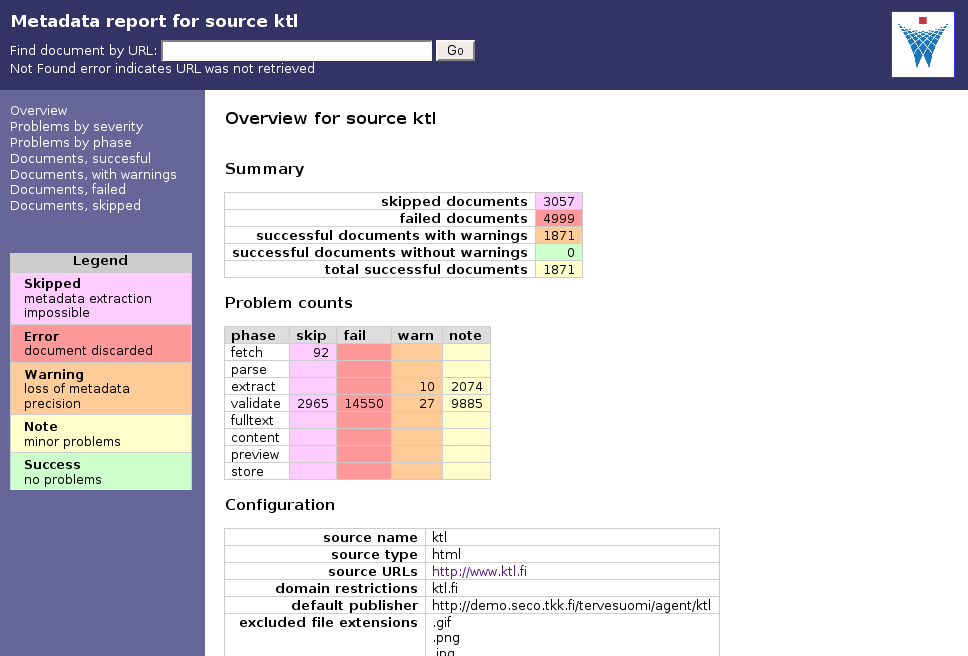Click the skip column header
968x656 pixels.
pos(313,335)
